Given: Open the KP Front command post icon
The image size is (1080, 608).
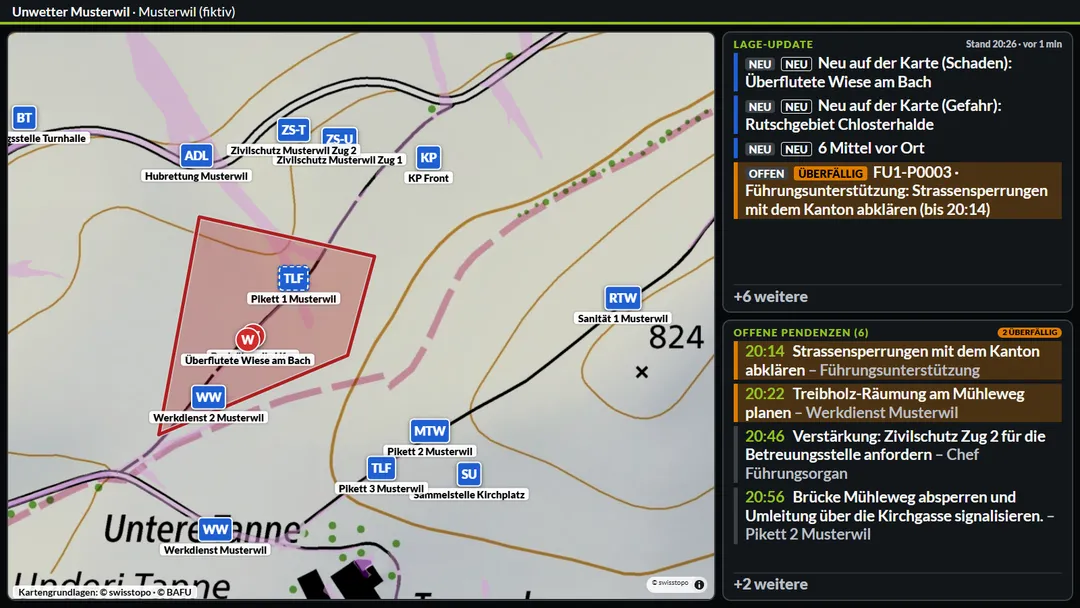Looking at the screenshot, I should (428, 158).
